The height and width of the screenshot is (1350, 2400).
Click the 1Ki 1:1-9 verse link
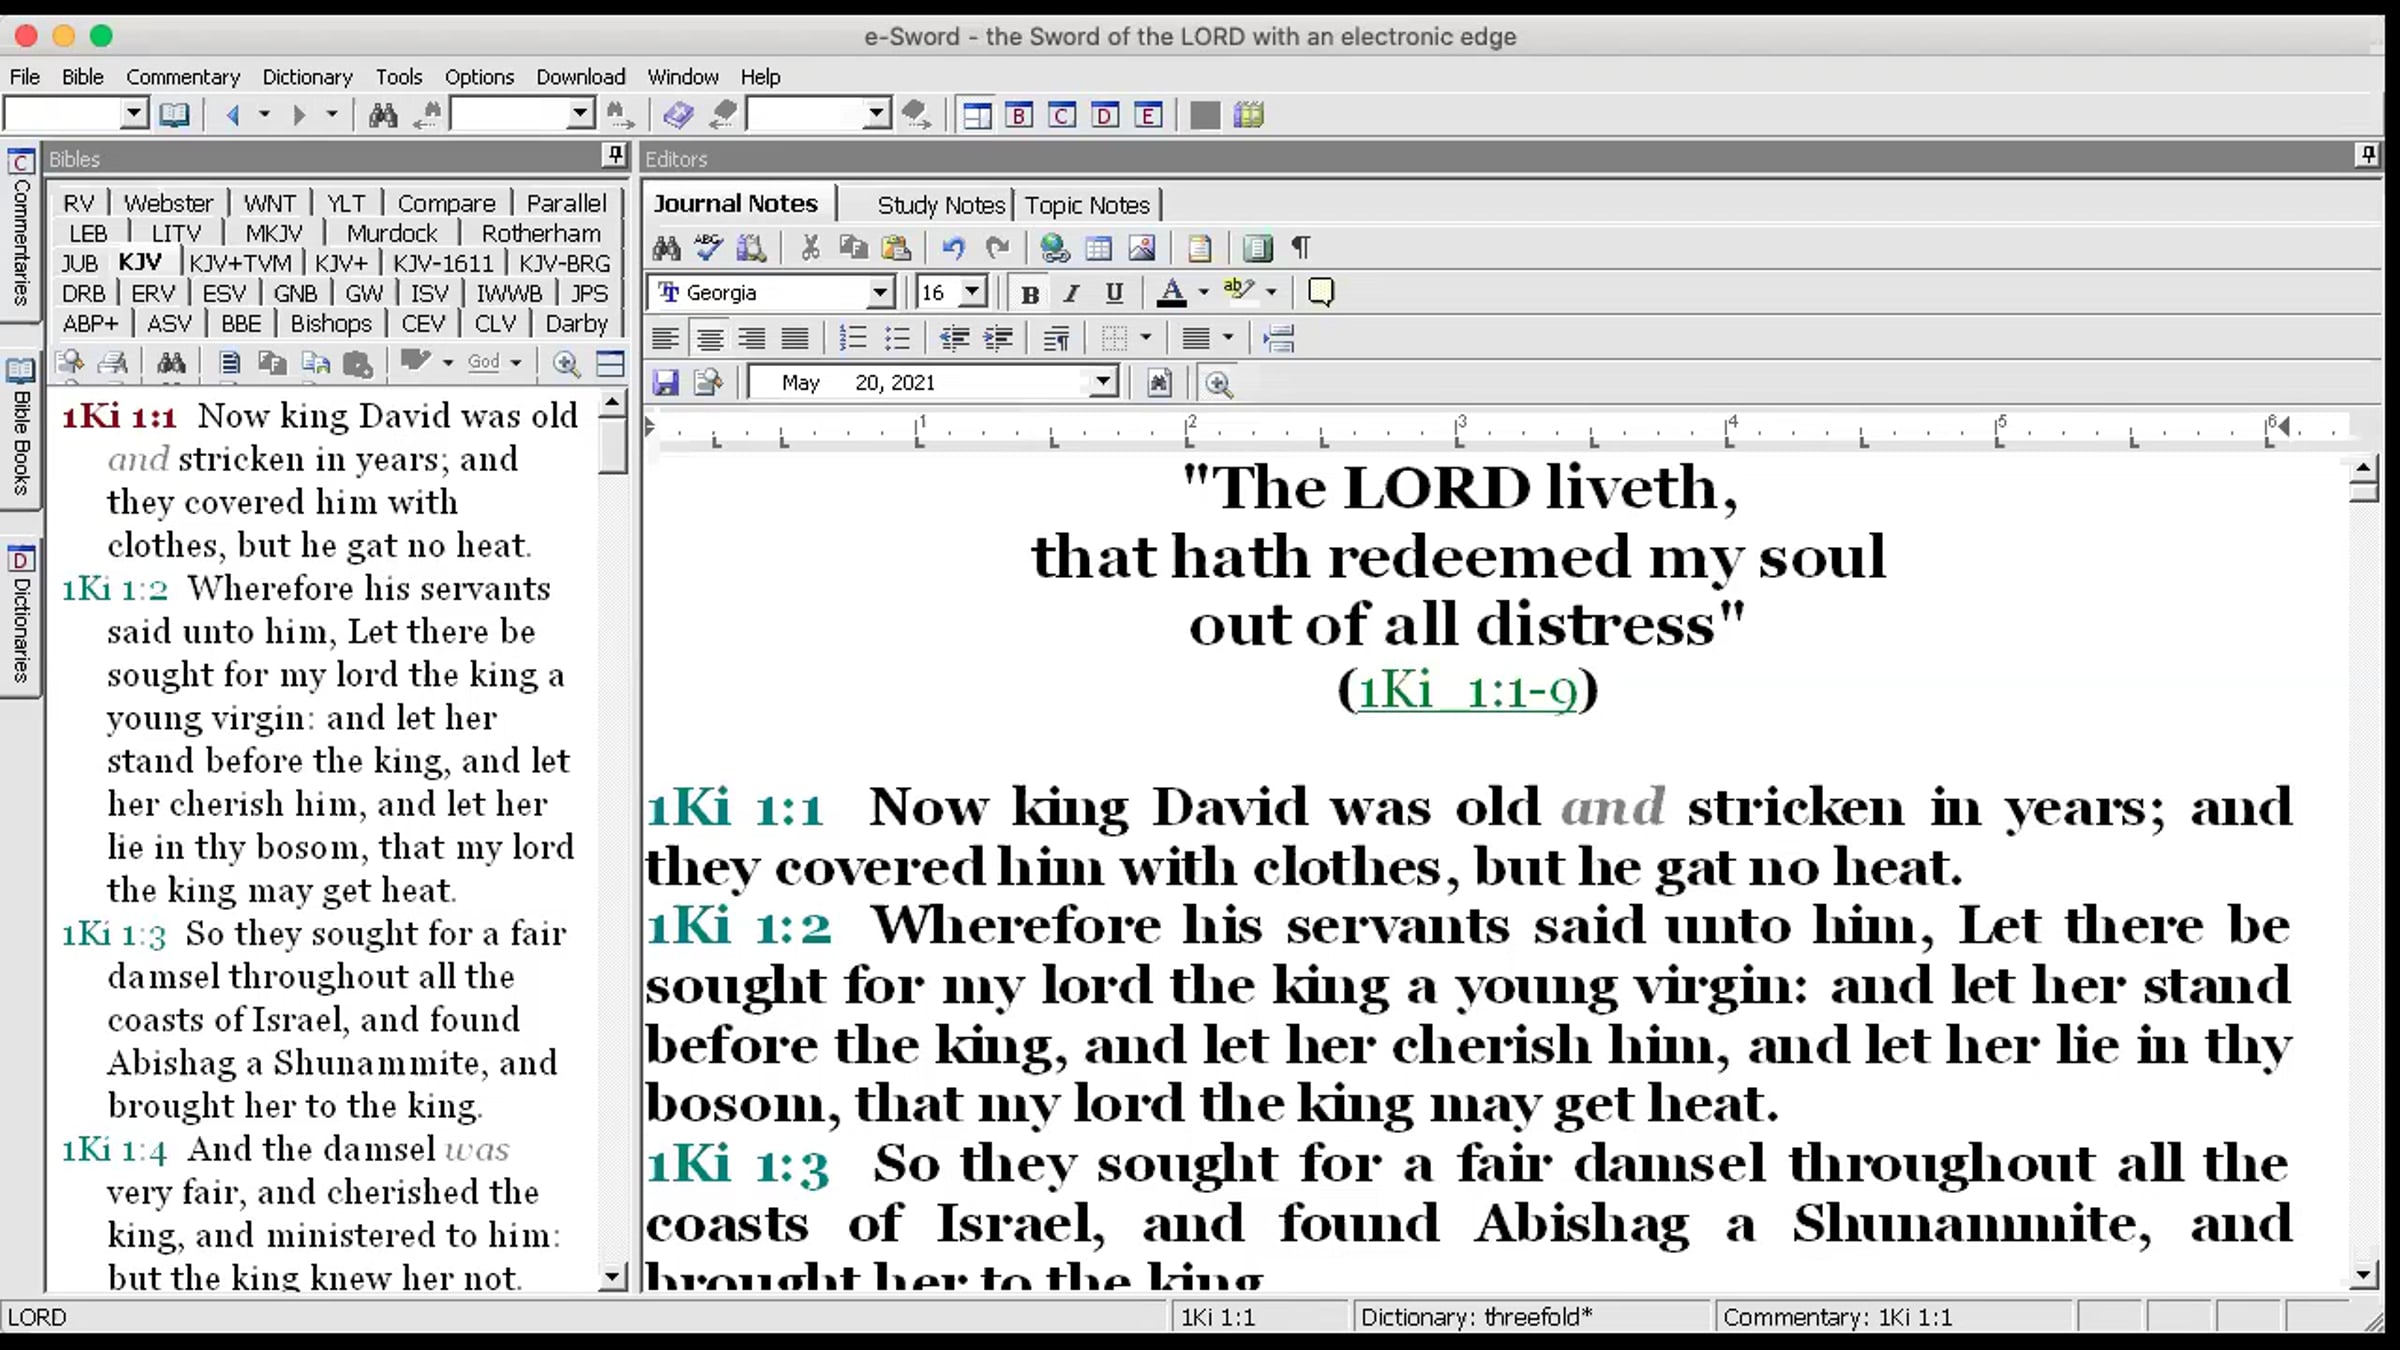(x=1467, y=691)
